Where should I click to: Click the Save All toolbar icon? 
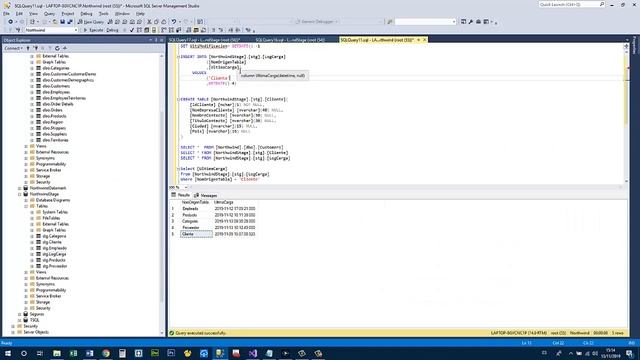point(70,22)
